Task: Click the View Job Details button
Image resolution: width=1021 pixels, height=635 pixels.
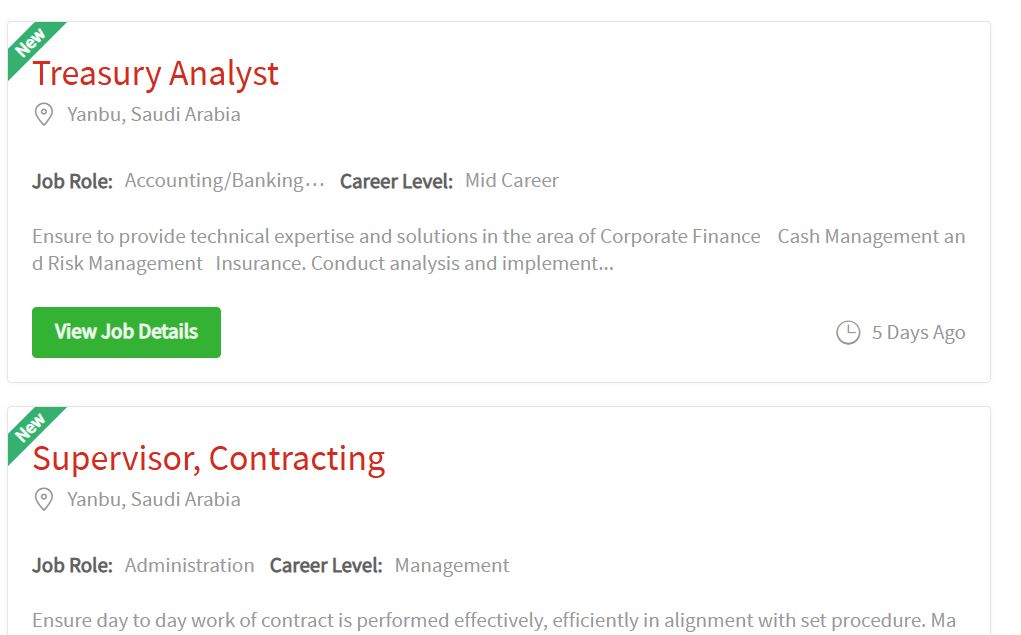Action: click(x=126, y=332)
